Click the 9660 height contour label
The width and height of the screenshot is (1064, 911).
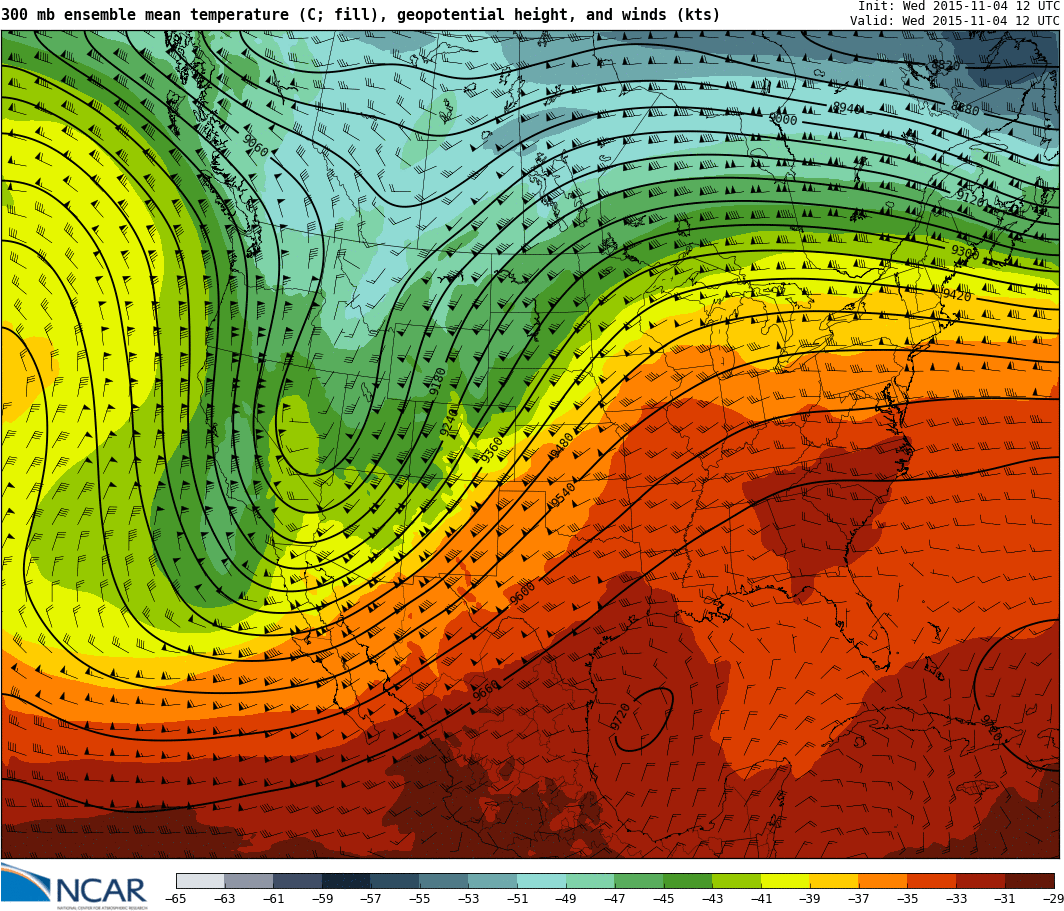[486, 690]
